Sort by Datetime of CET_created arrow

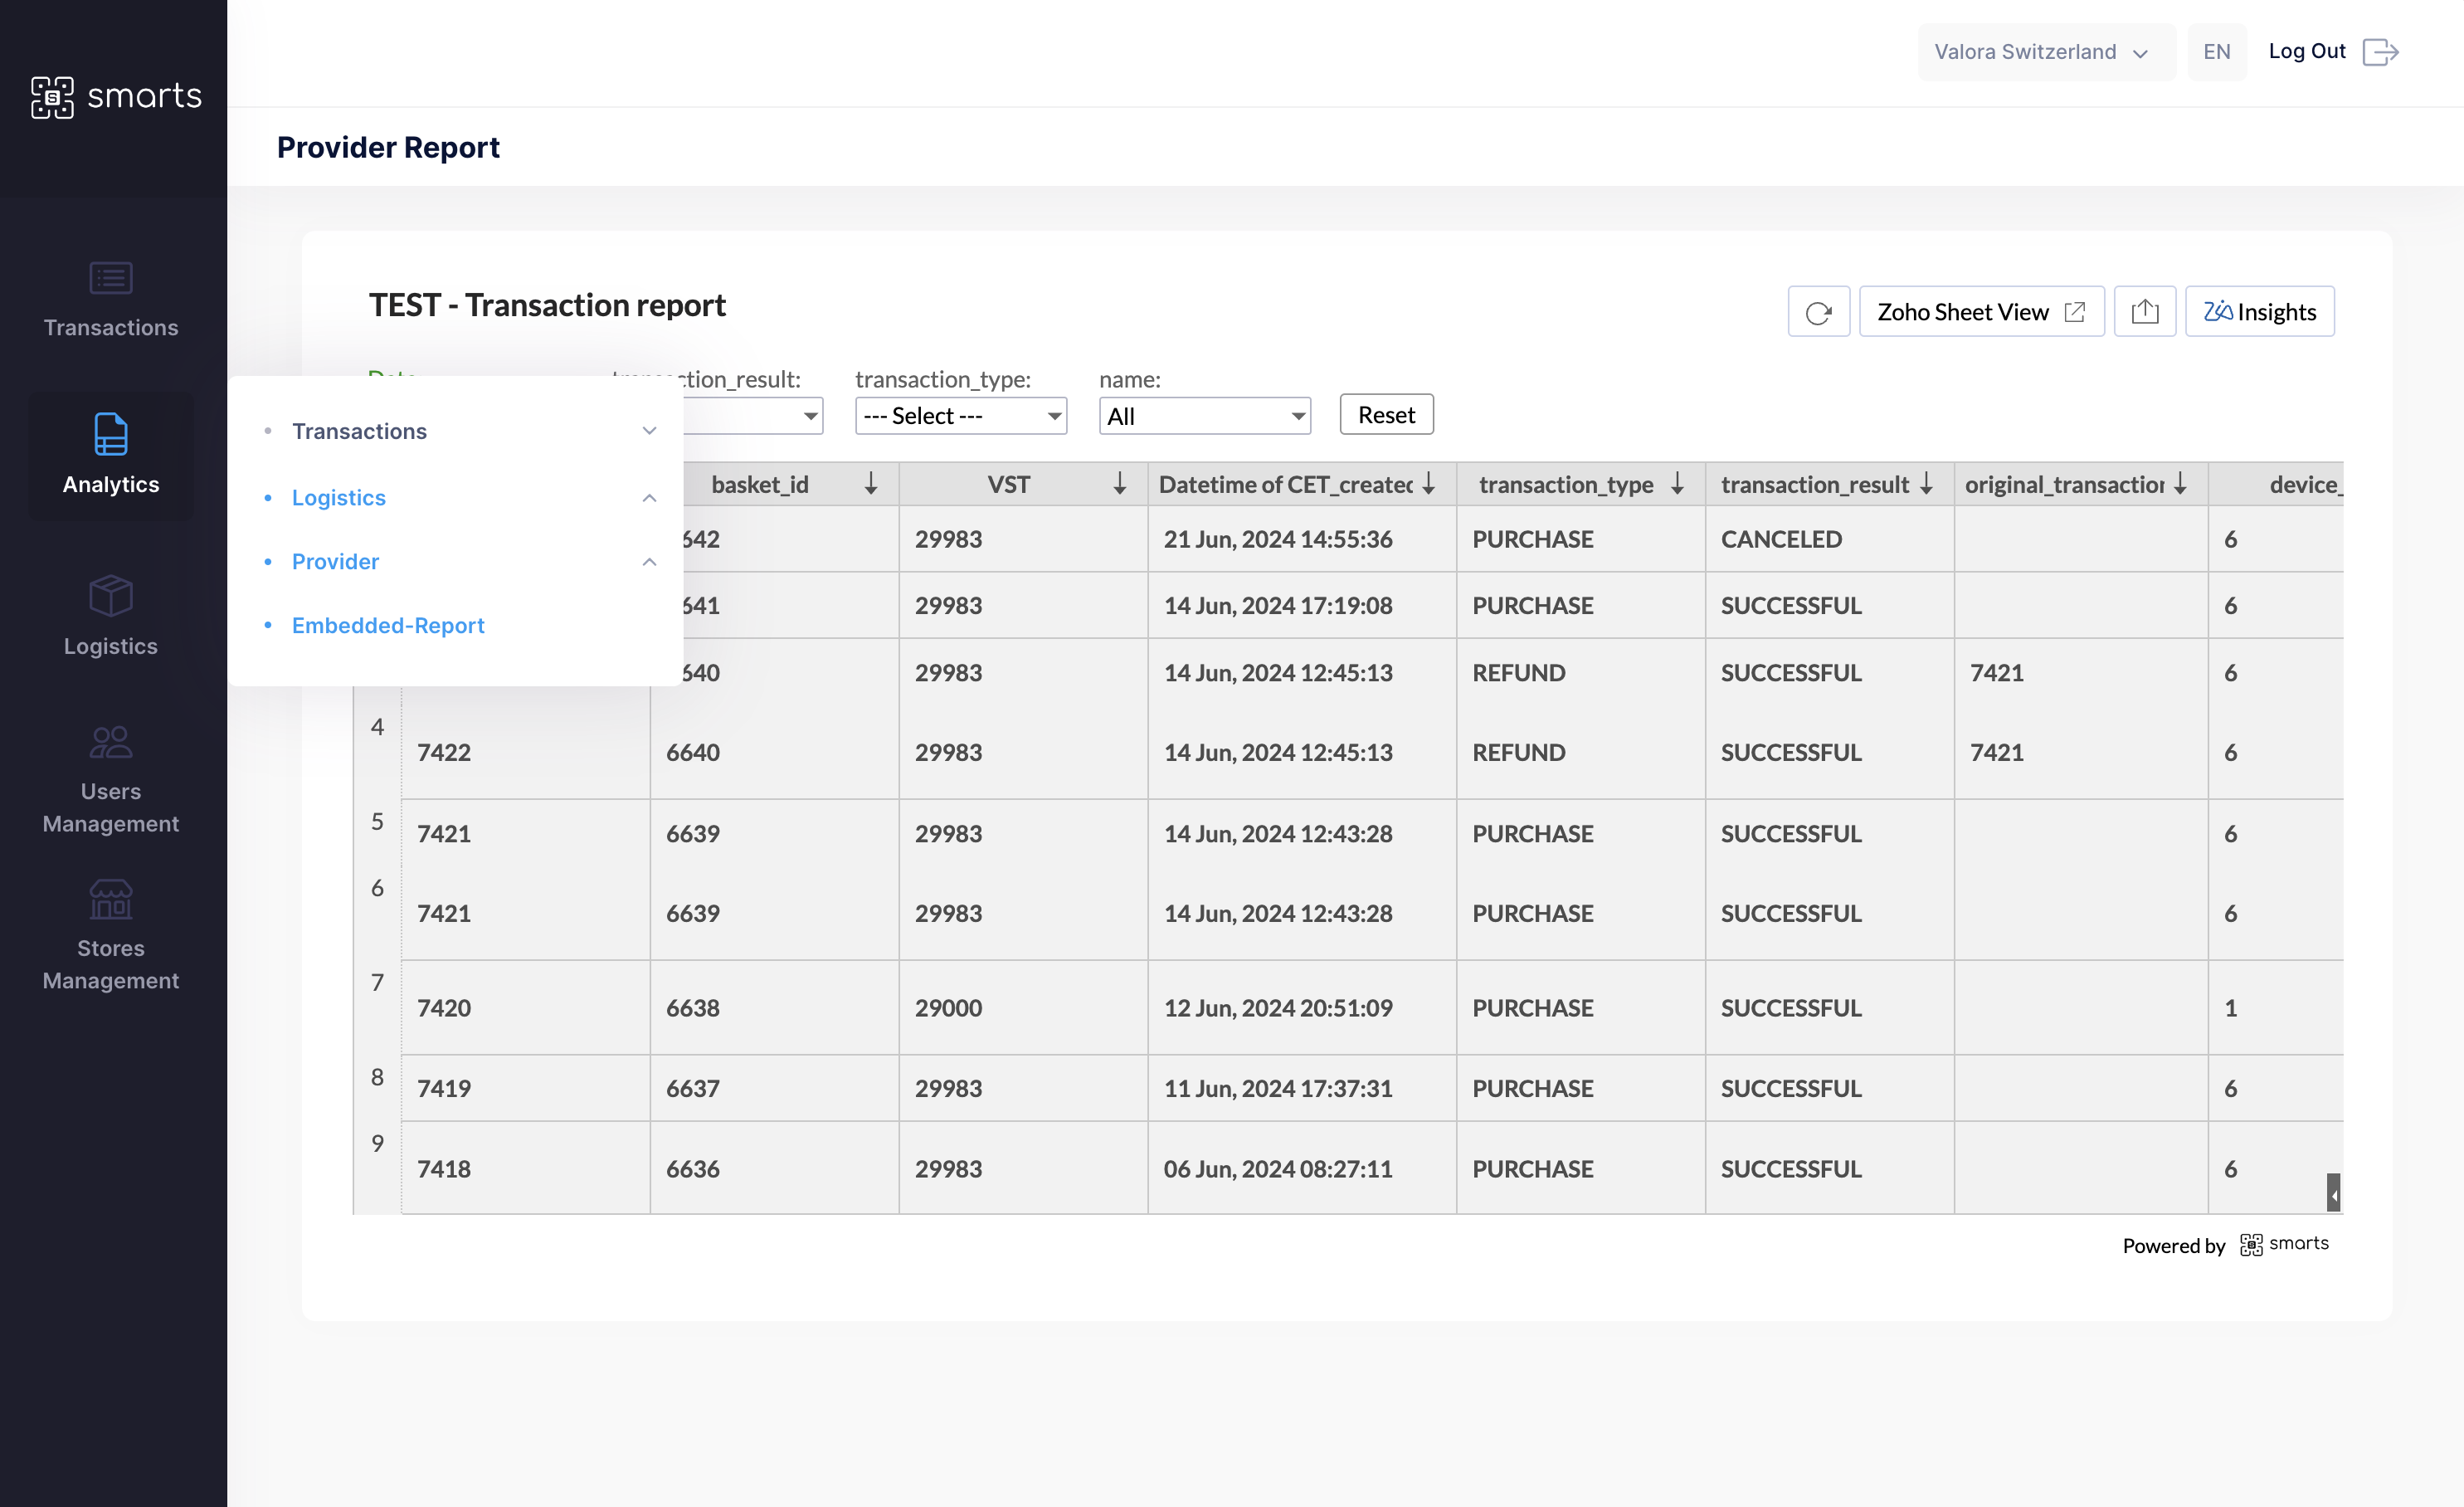click(x=1428, y=484)
